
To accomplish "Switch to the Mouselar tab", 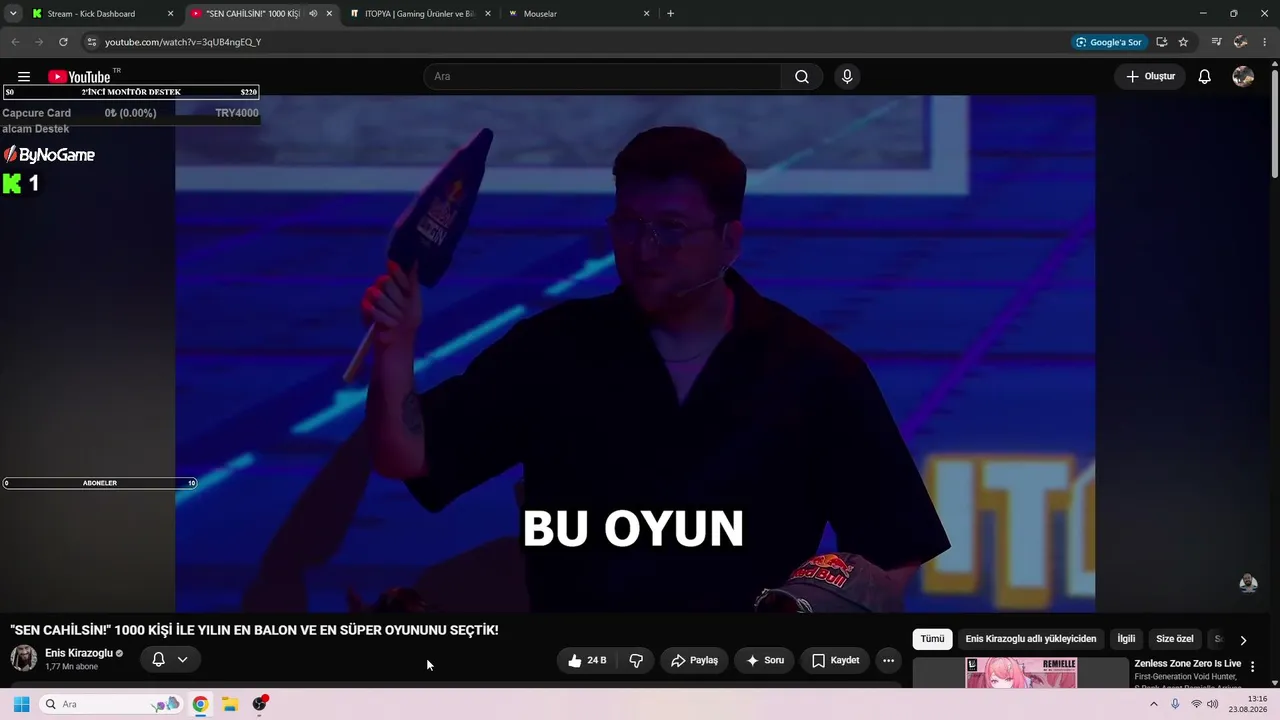I will [579, 14].
